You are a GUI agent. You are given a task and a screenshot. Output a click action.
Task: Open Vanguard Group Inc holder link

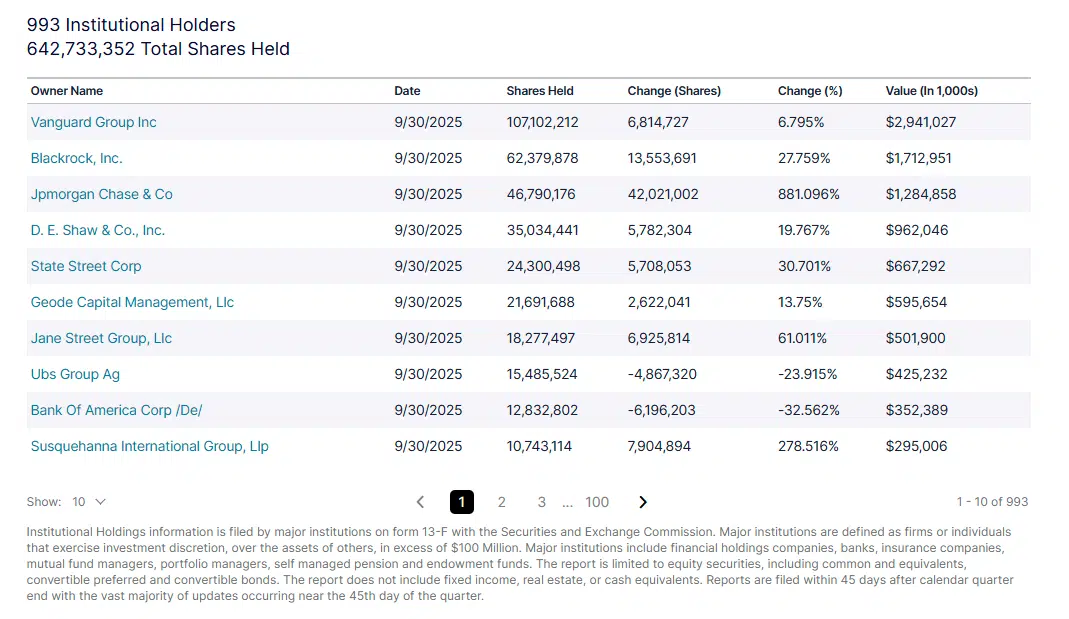pyautogui.click(x=94, y=122)
